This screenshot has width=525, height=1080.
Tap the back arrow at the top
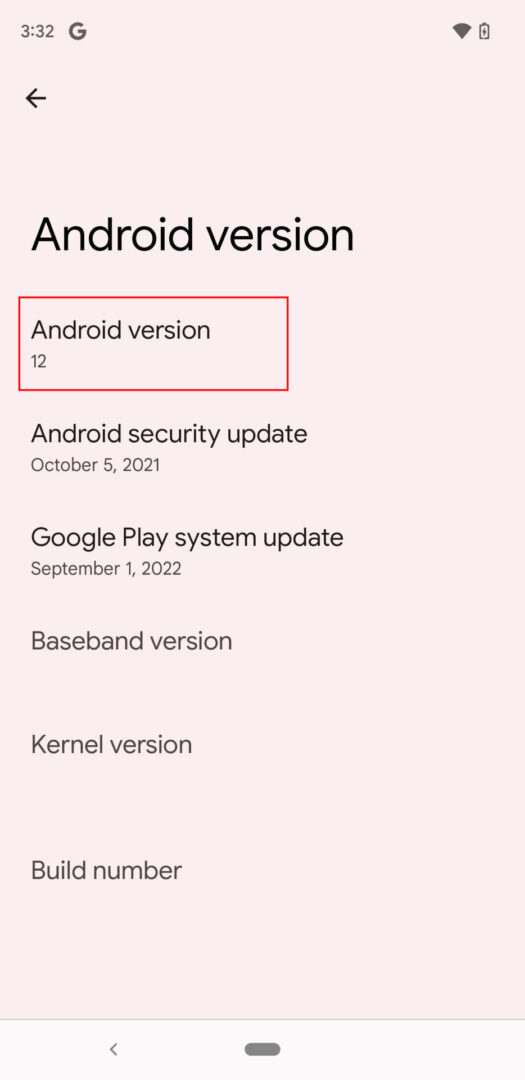pos(36,98)
